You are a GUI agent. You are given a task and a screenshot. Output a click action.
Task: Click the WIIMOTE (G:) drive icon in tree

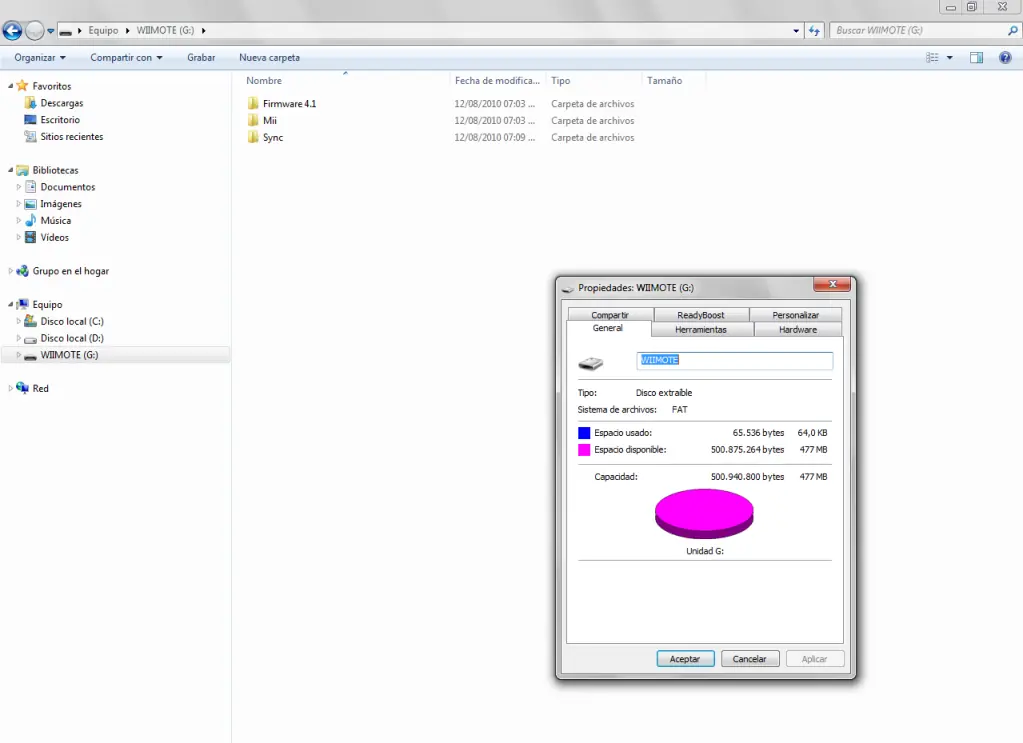pyautogui.click(x=30, y=356)
